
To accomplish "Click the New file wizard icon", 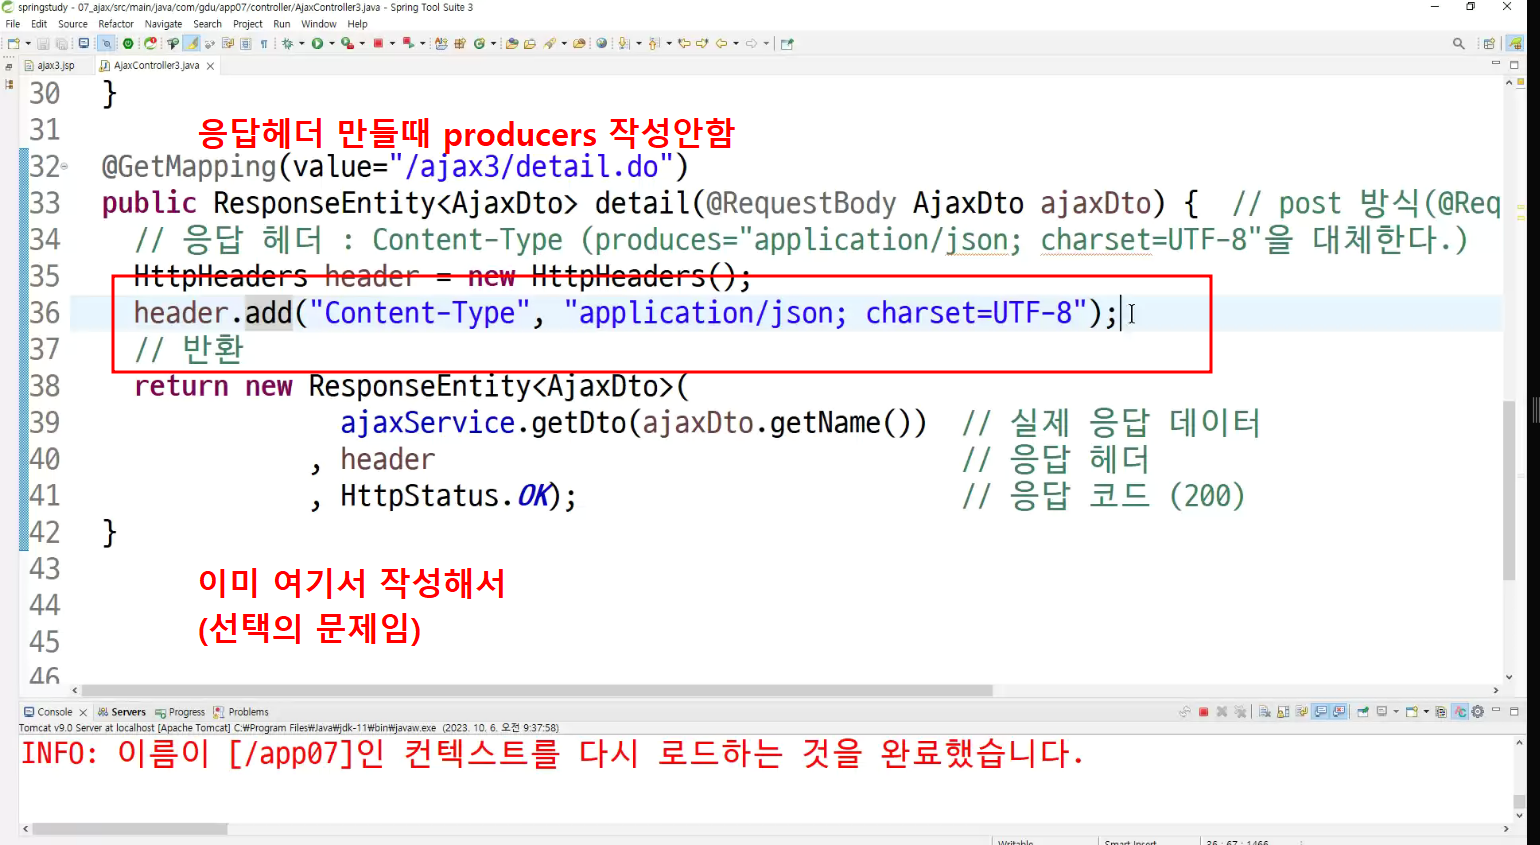I will 13,44.
